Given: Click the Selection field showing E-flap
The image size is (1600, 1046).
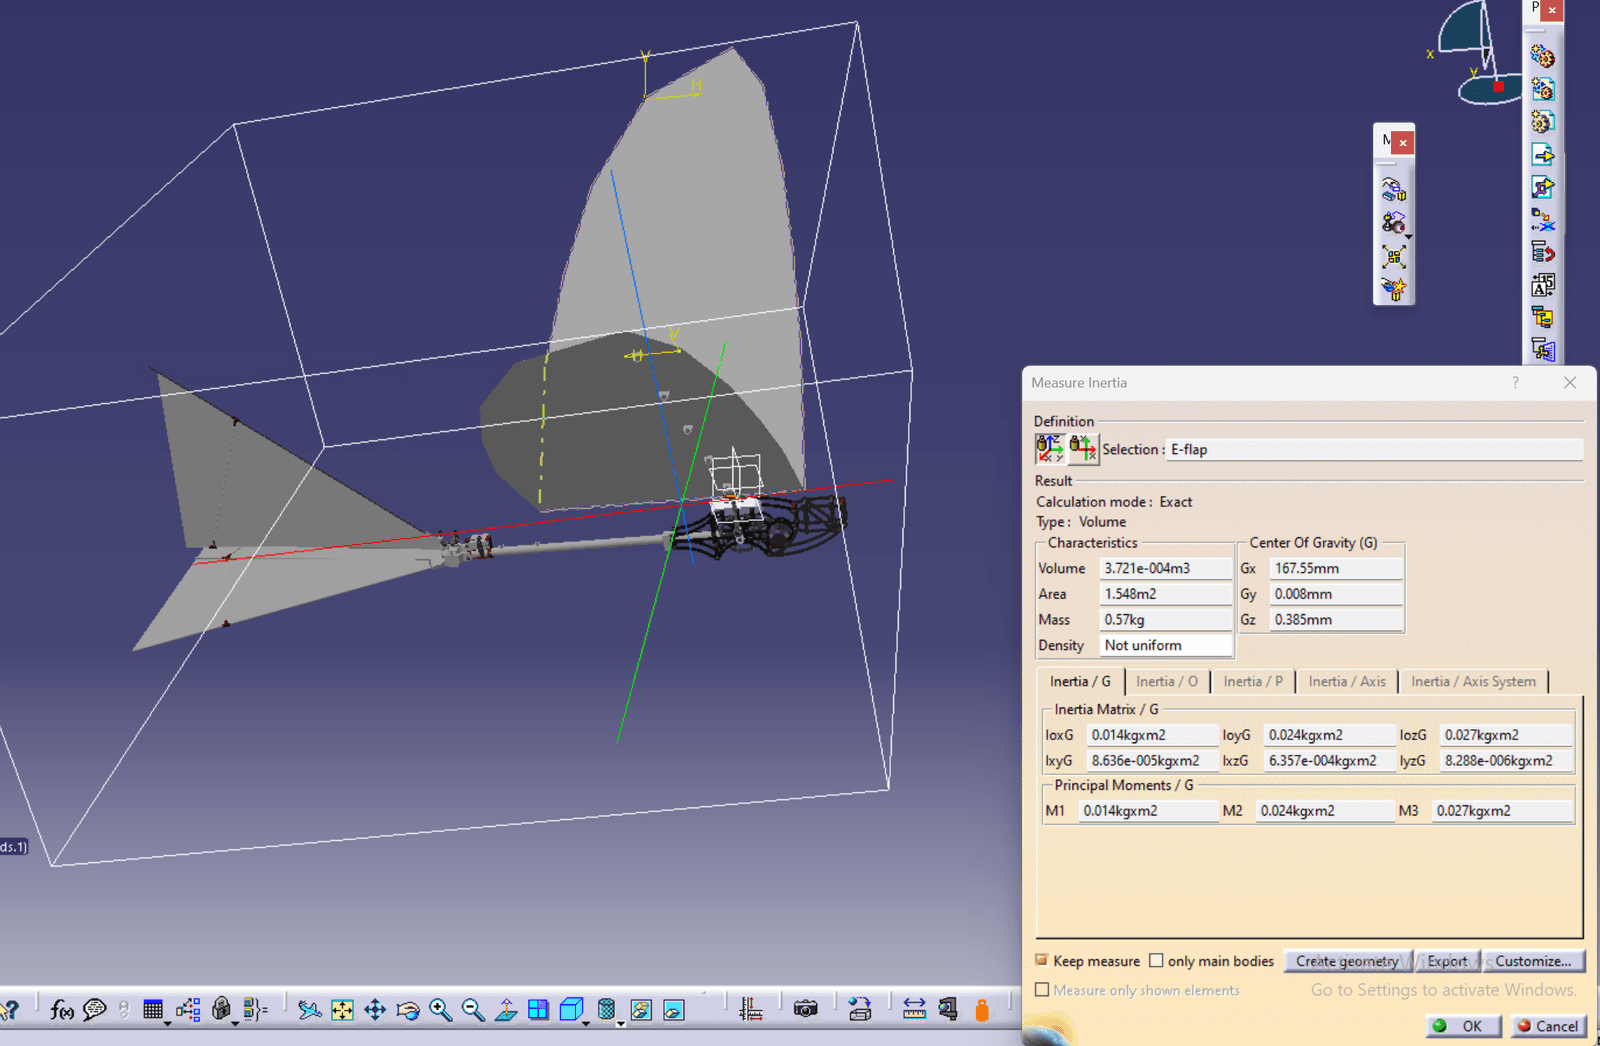Looking at the screenshot, I should pyautogui.click(x=1375, y=449).
